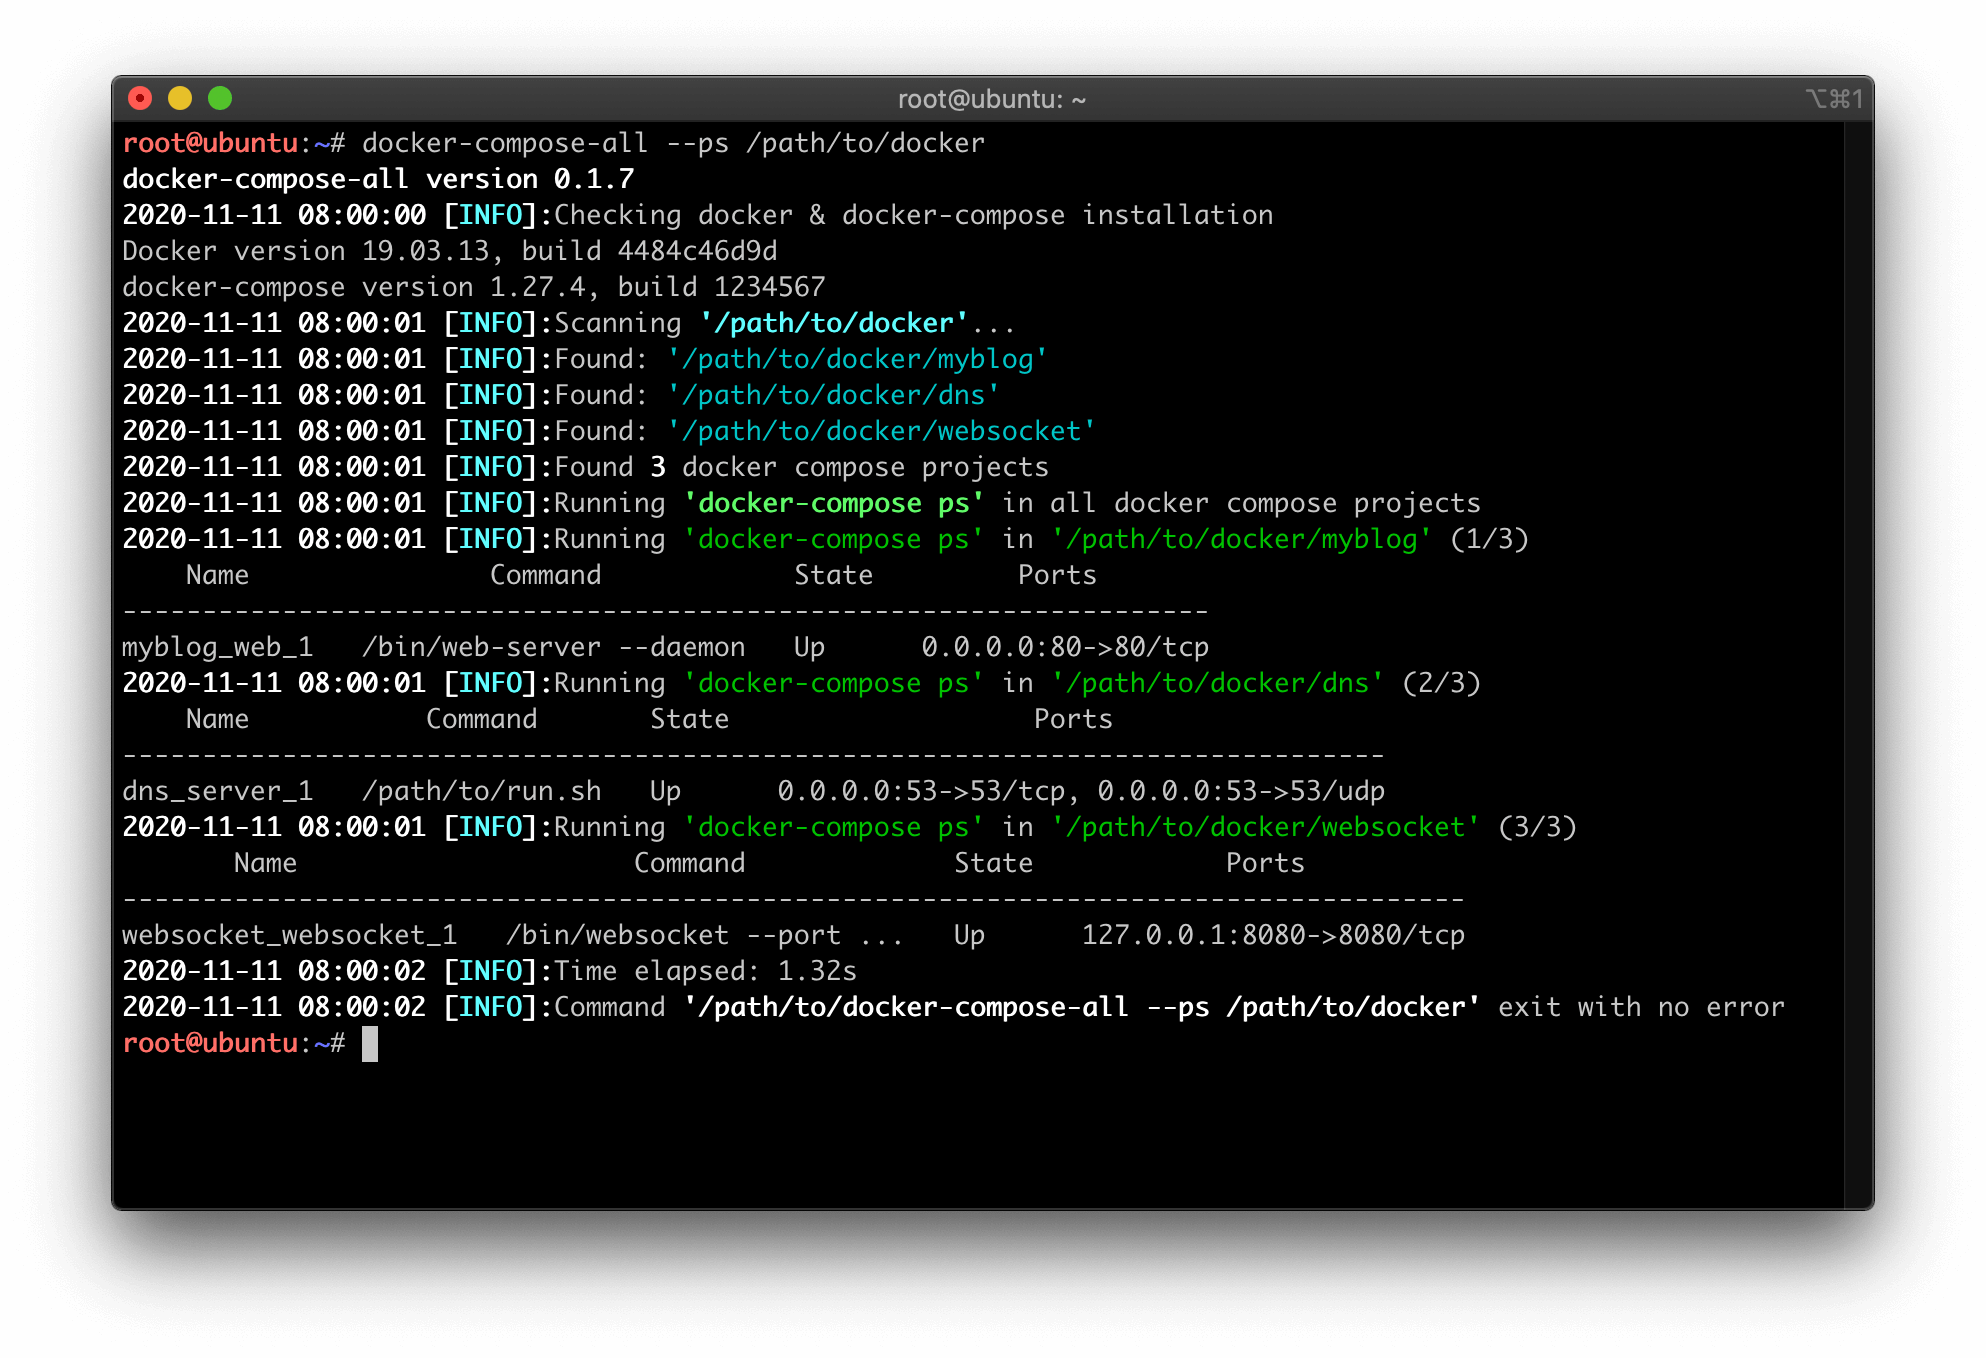Image resolution: width=1986 pixels, height=1358 pixels.
Task: Click the 'exit with no error' text
Action: coord(1641,1007)
